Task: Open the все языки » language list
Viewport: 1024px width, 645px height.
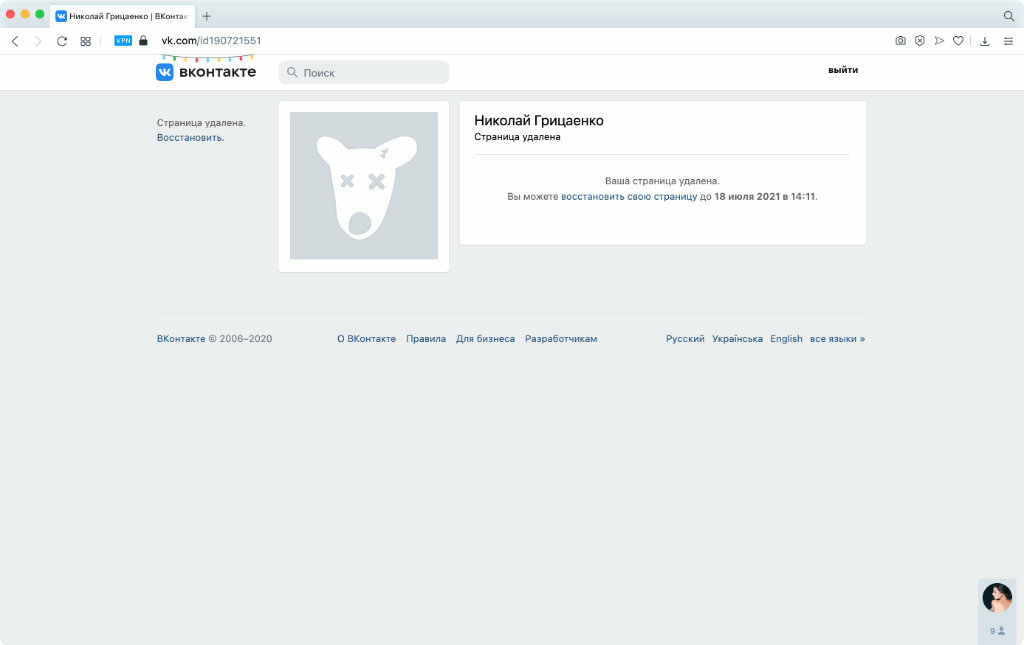Action: 837,339
